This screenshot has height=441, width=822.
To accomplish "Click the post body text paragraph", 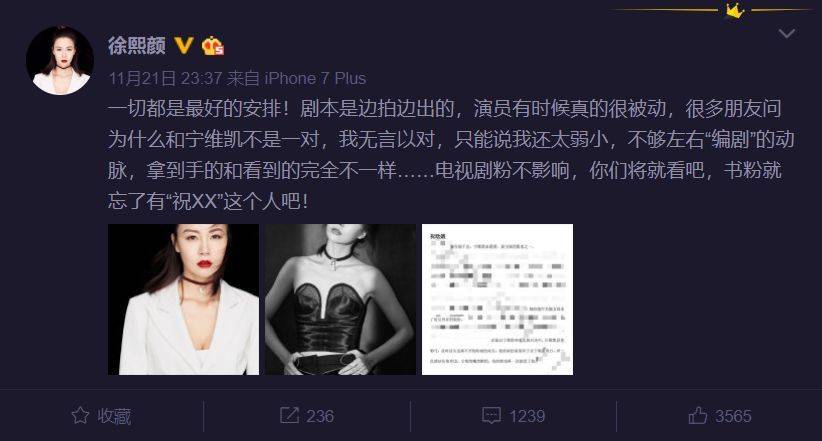I will [451, 155].
